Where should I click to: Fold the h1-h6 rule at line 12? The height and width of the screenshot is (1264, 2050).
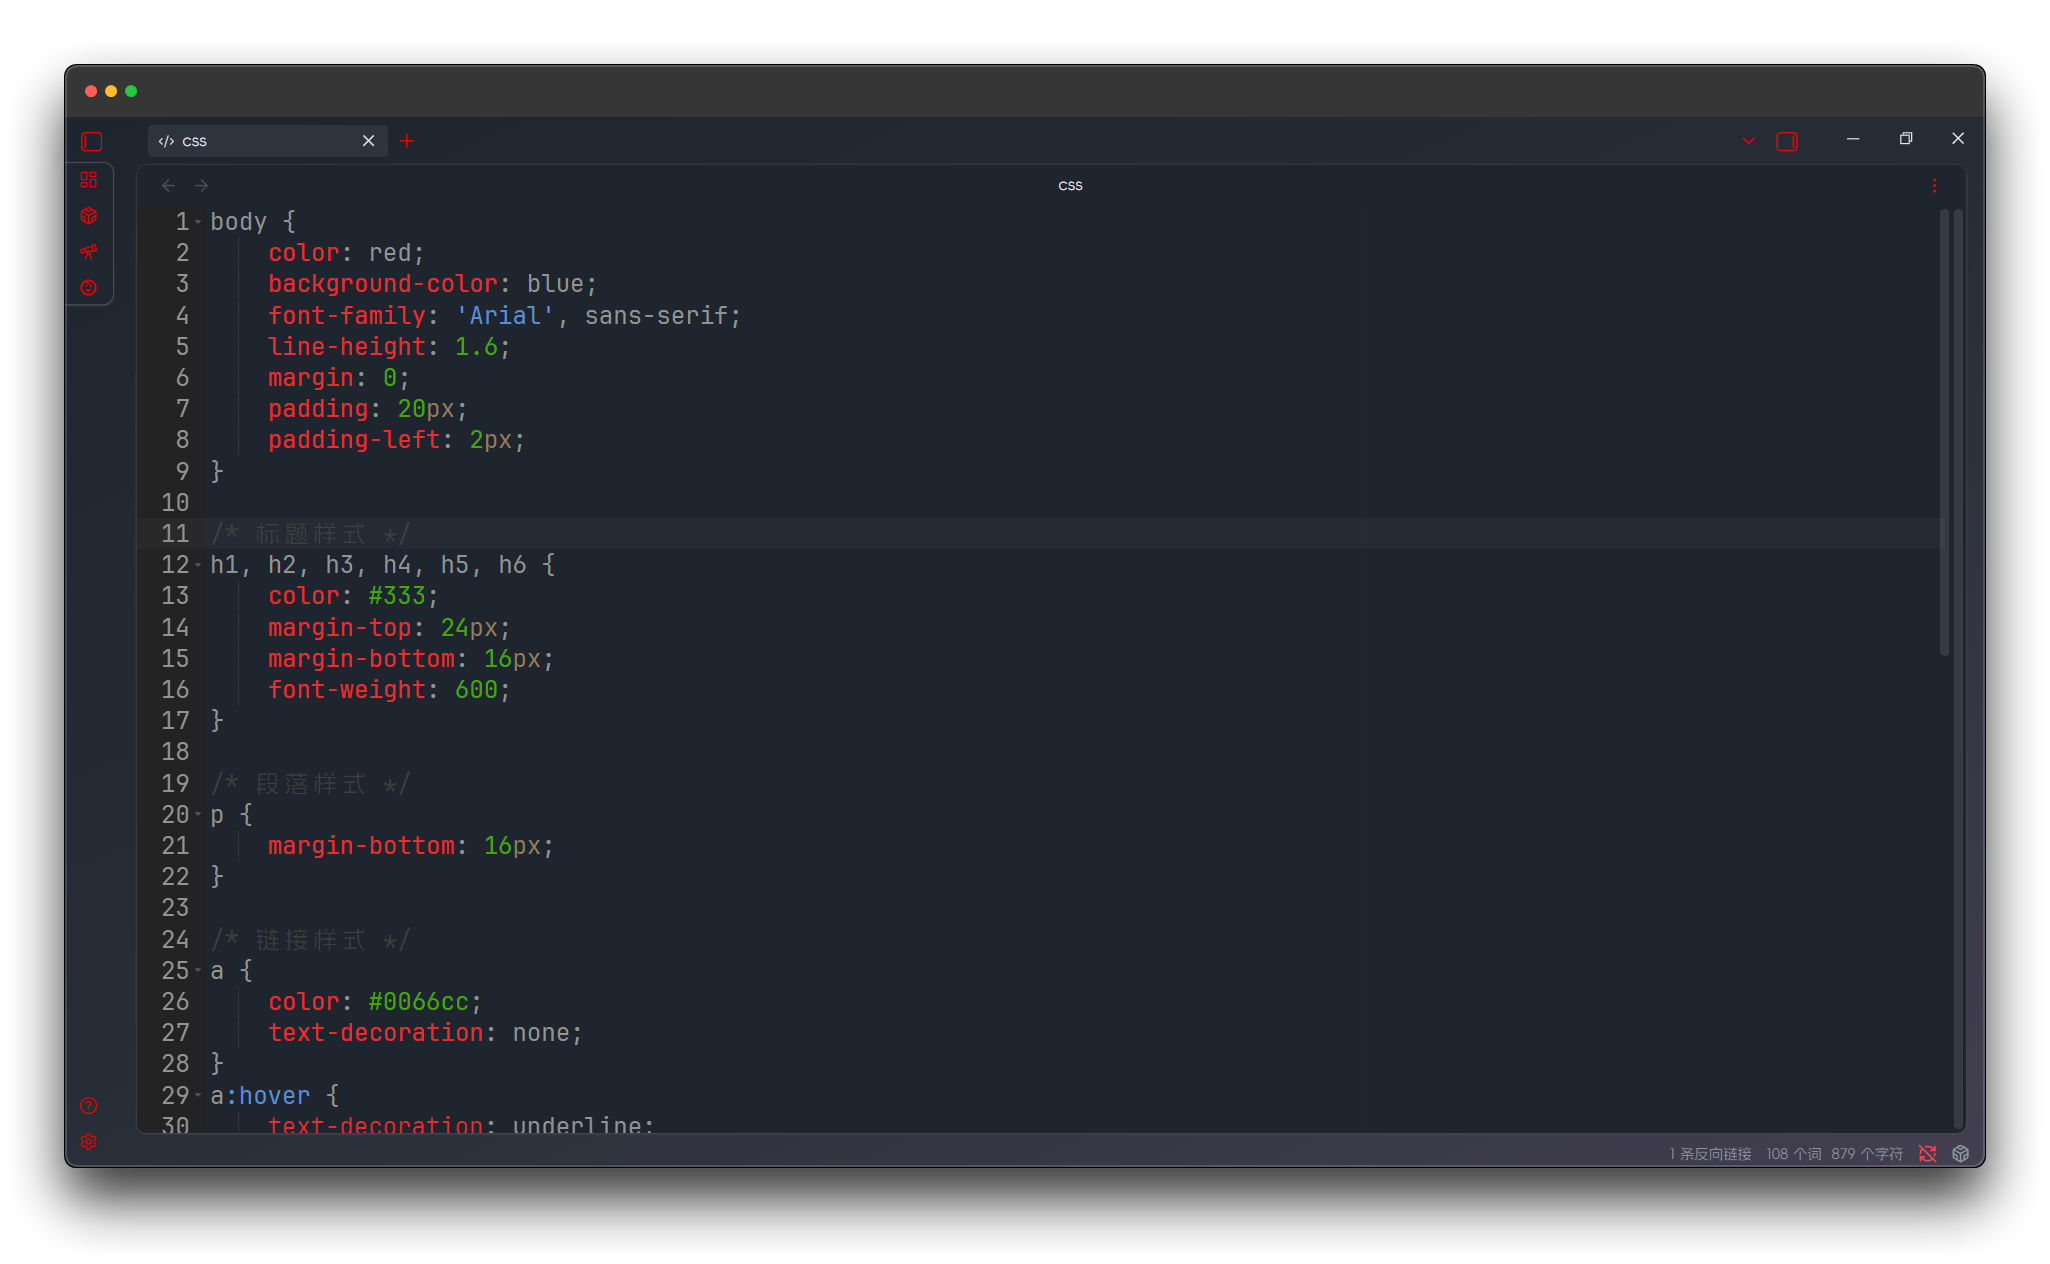[x=198, y=566]
